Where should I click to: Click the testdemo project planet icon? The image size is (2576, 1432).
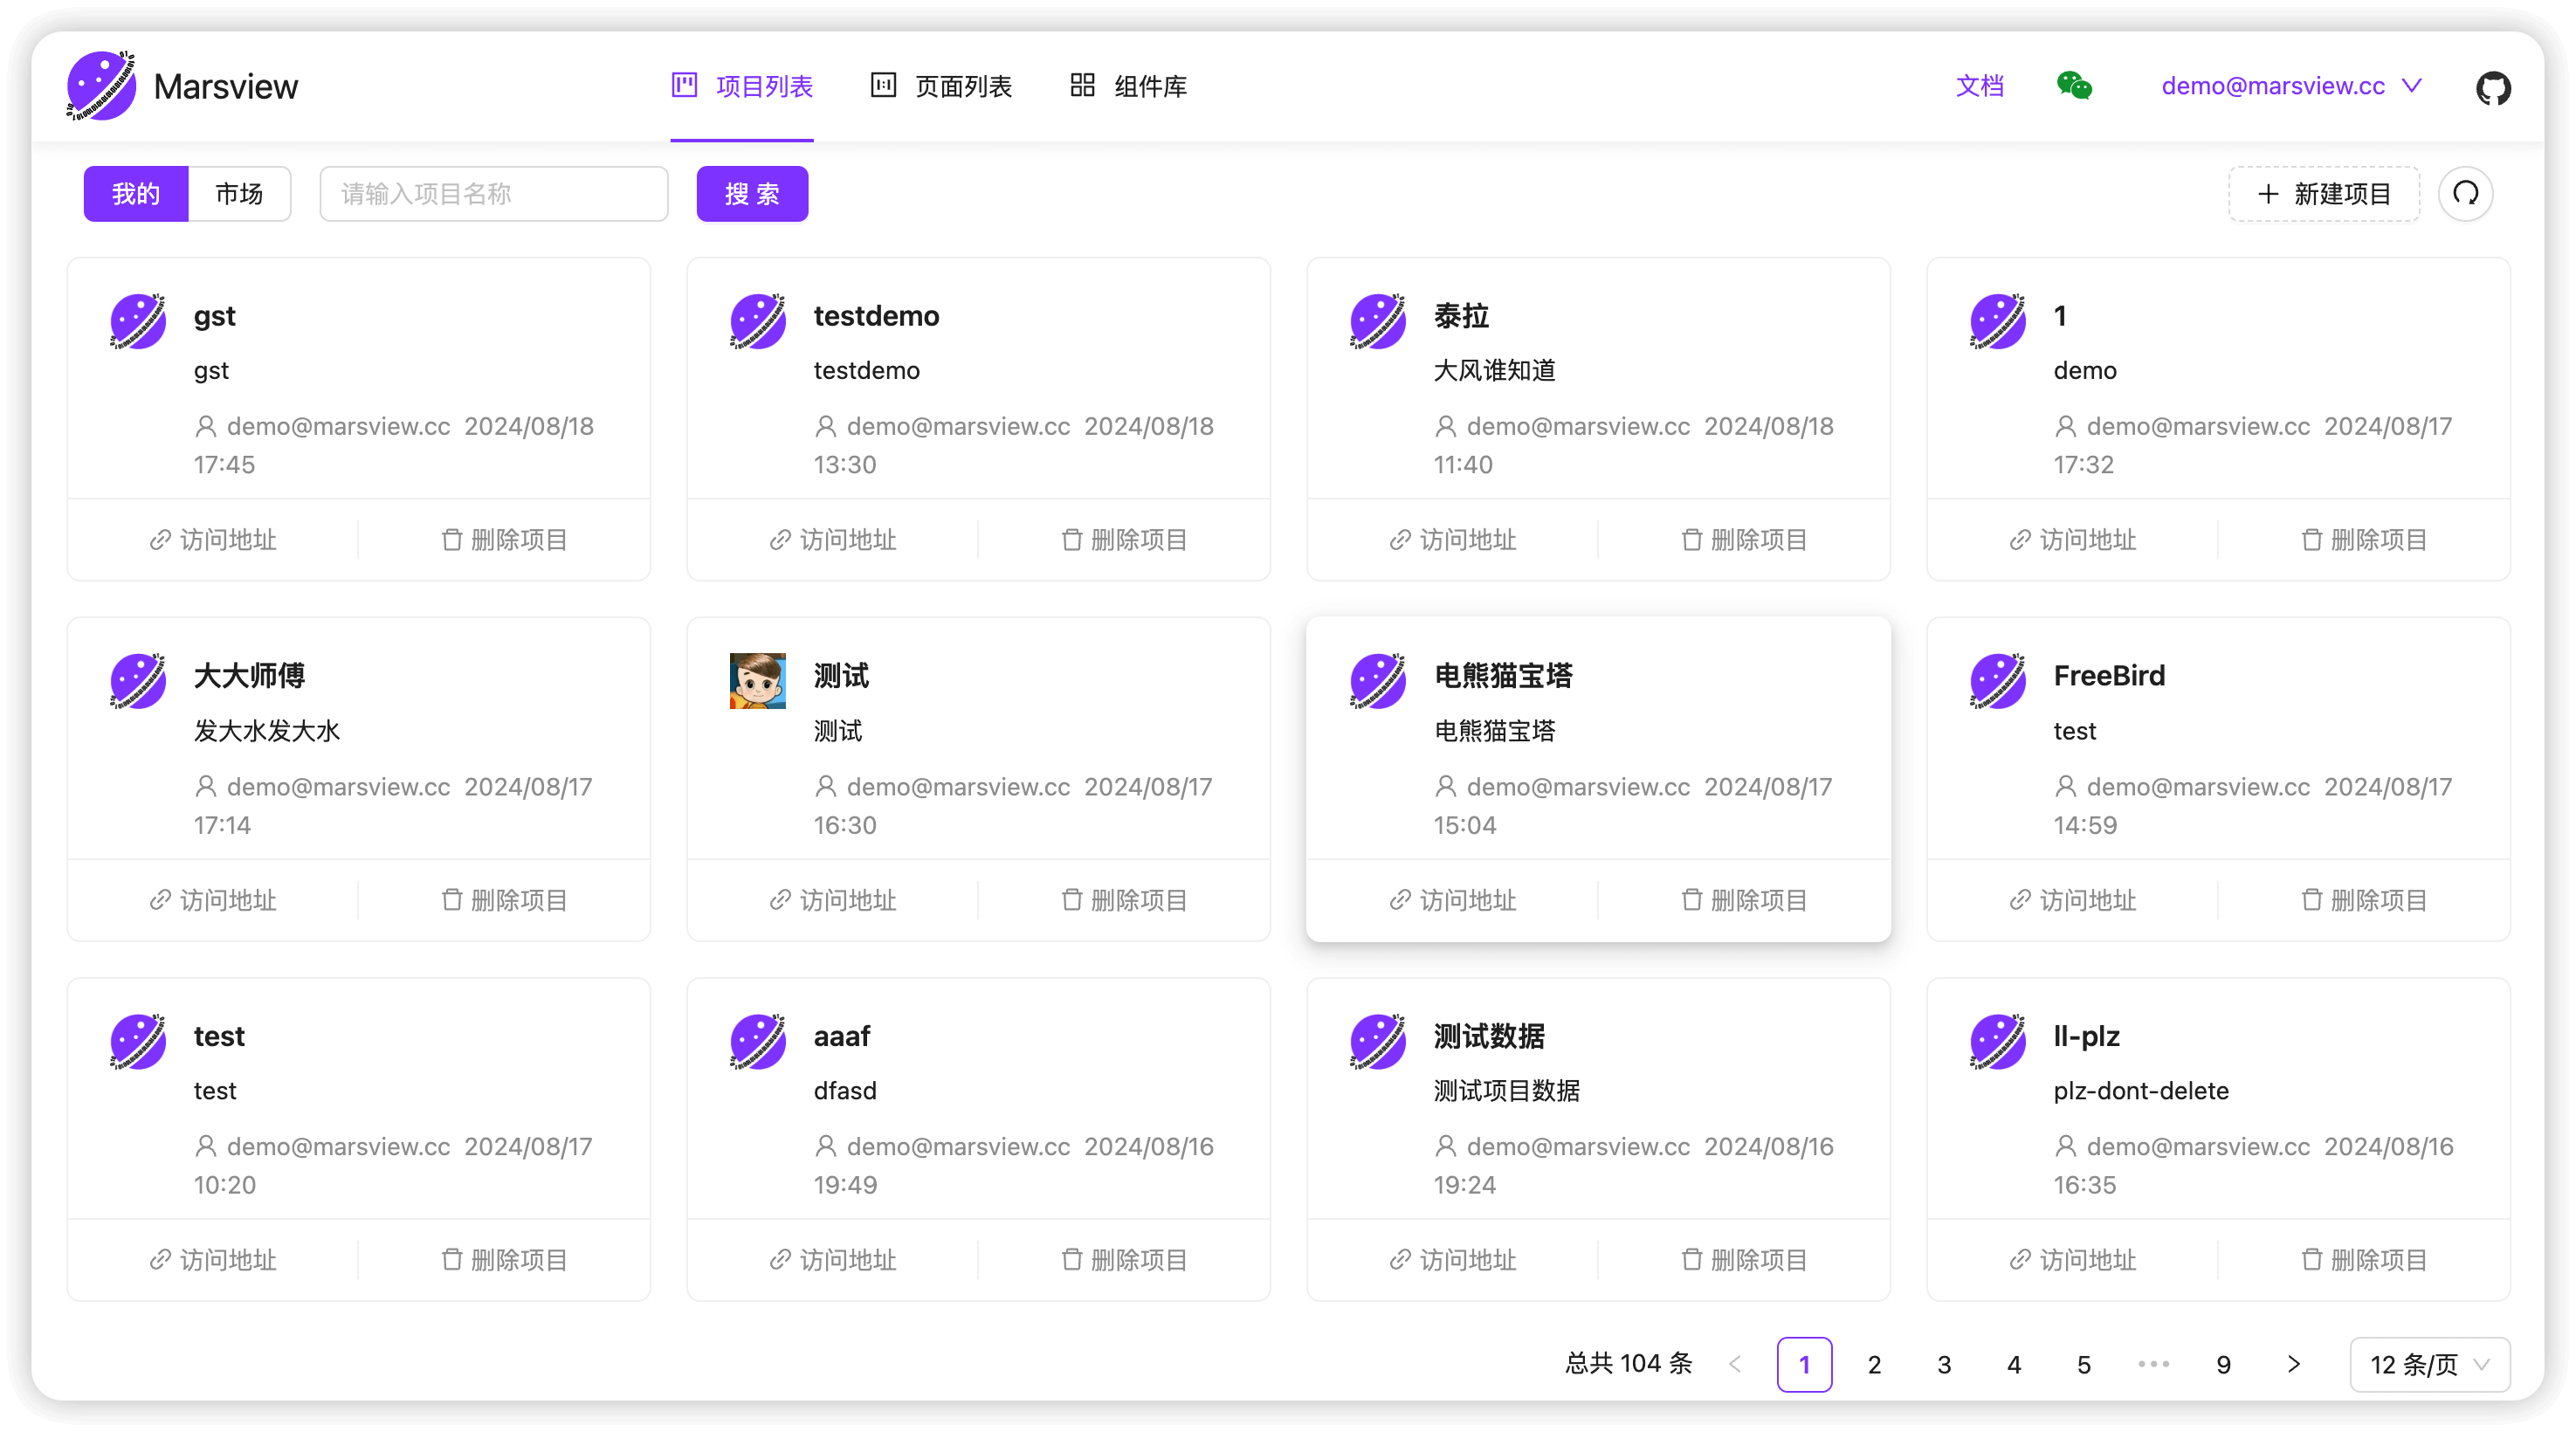[x=758, y=321]
